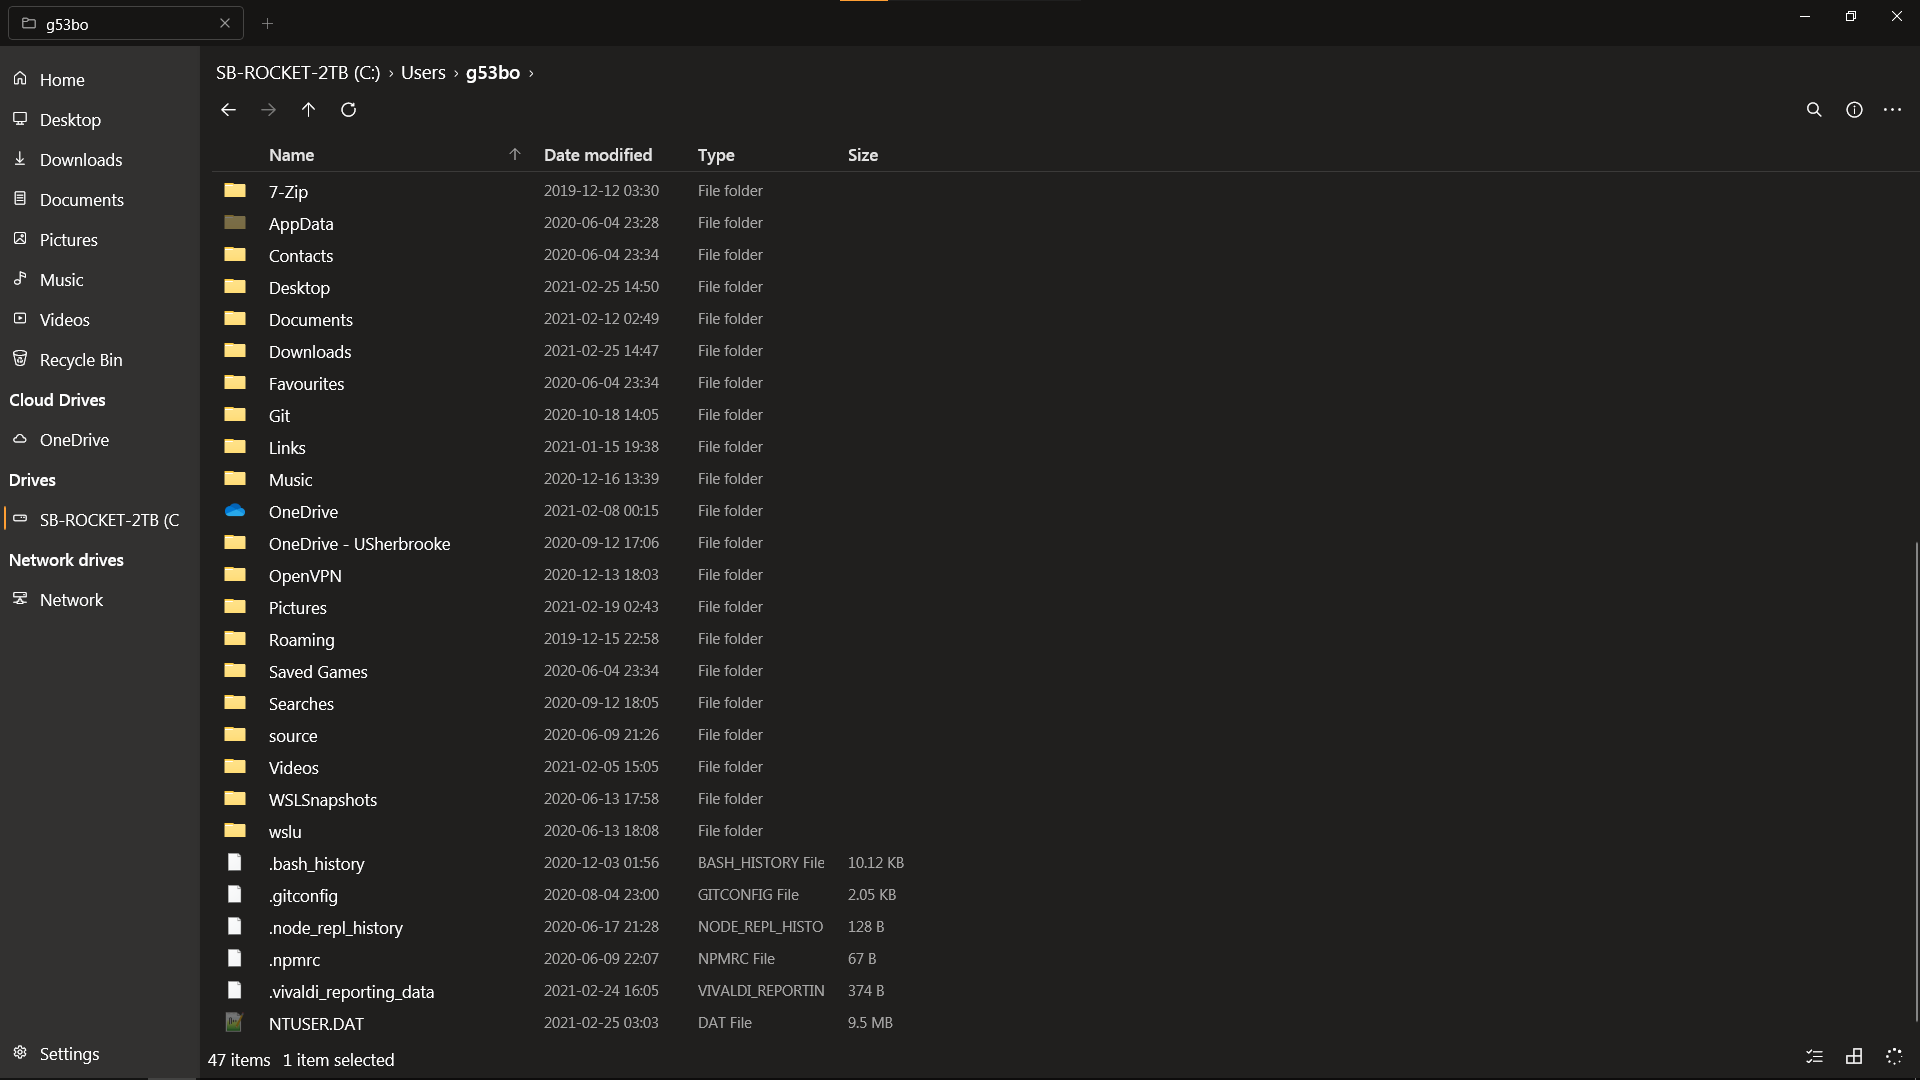The image size is (1920, 1080).
Task: Click the vertical scrollbar thumb
Action: [1915, 780]
